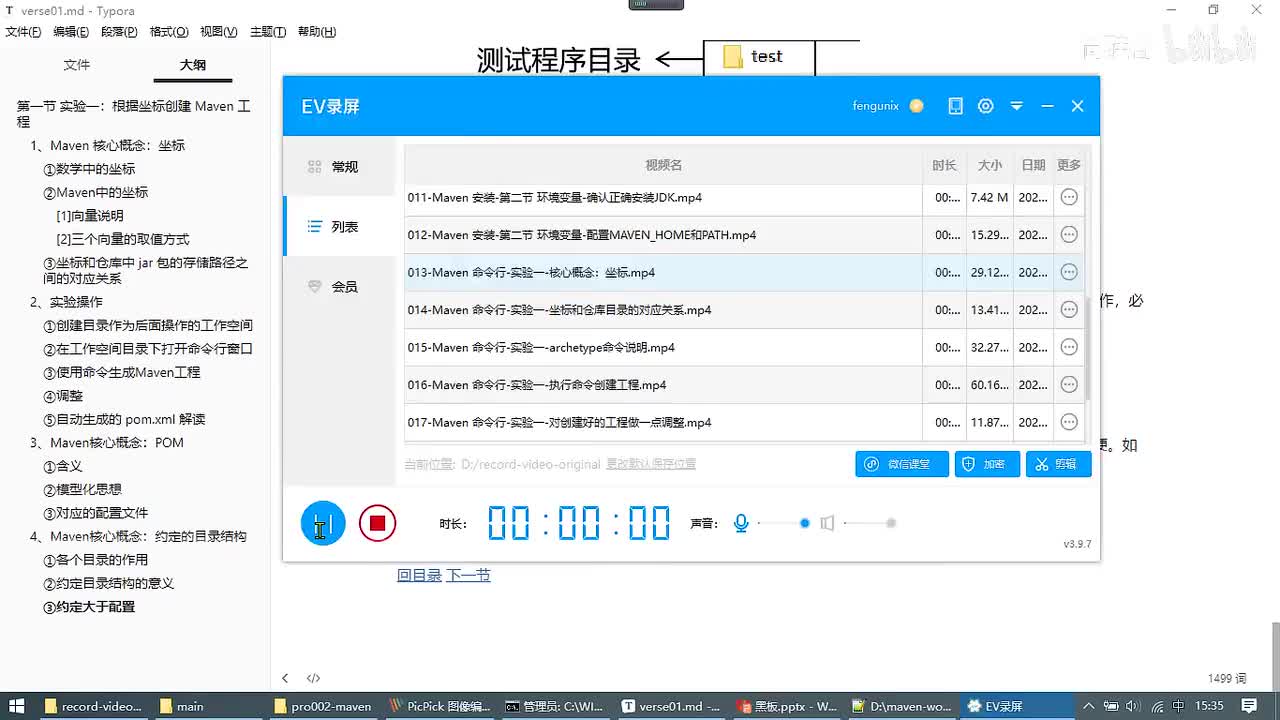The height and width of the screenshot is (720, 1280).
Task: Switch Typora sidebar to 文件 tab
Action: [77, 65]
